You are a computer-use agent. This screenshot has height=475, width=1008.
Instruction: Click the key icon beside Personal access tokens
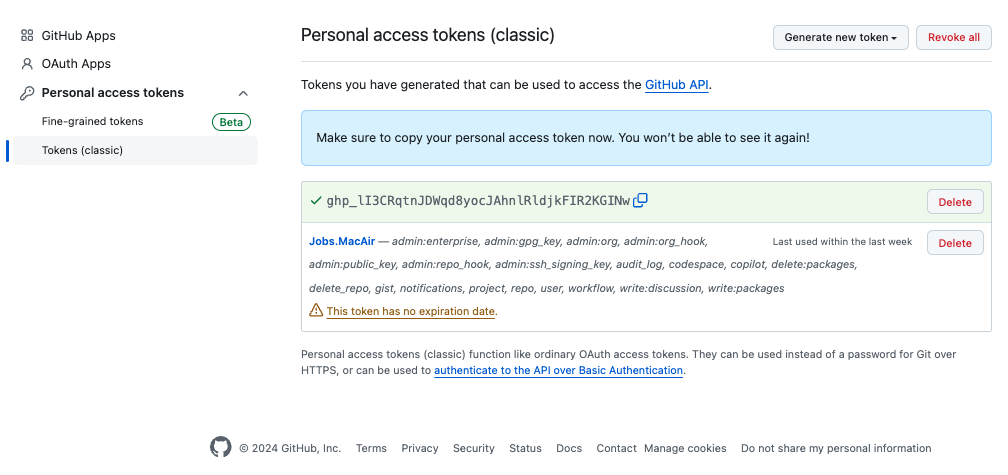coord(27,93)
